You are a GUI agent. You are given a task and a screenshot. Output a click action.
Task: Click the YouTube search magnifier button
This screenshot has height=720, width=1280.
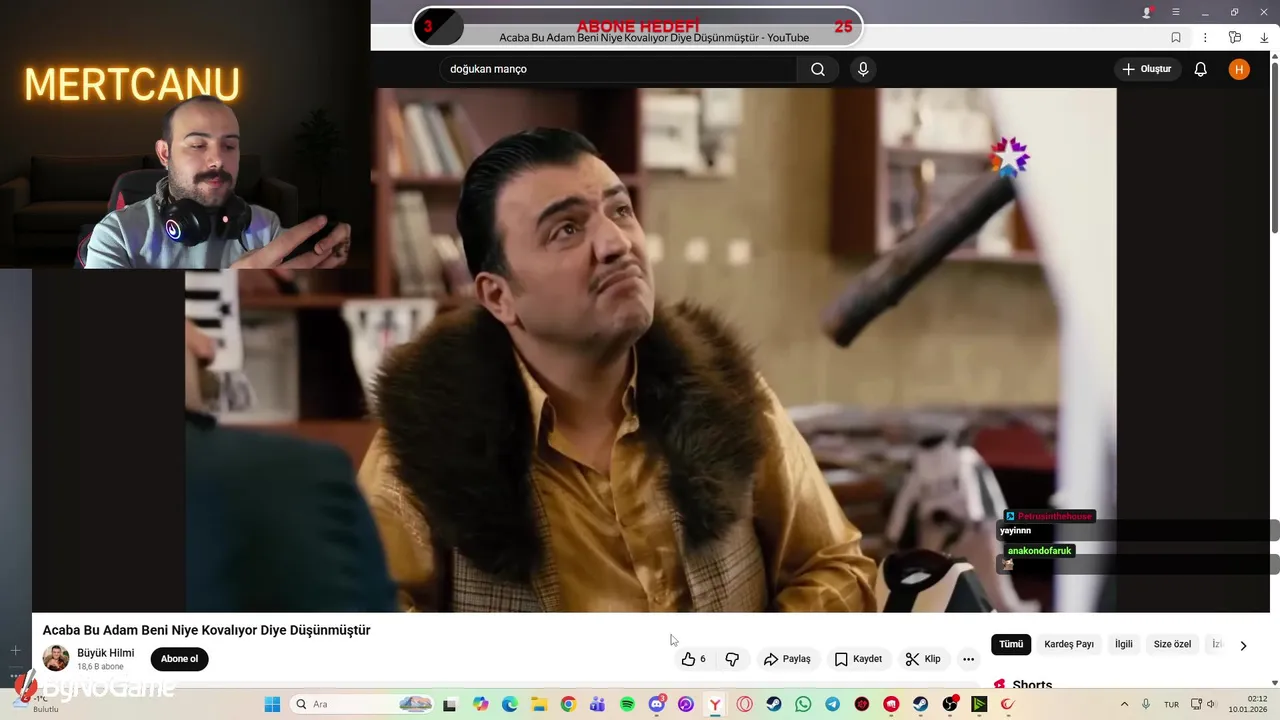tap(818, 69)
